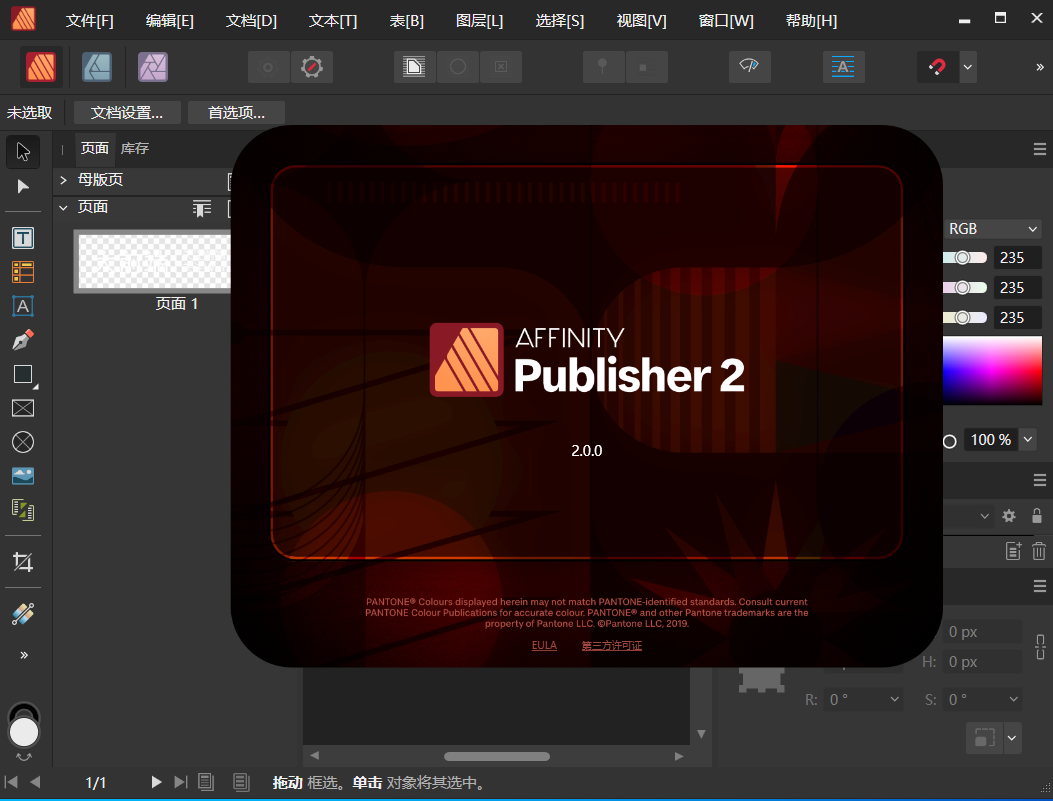Click the horizontal scrollbar thumb

click(497, 756)
